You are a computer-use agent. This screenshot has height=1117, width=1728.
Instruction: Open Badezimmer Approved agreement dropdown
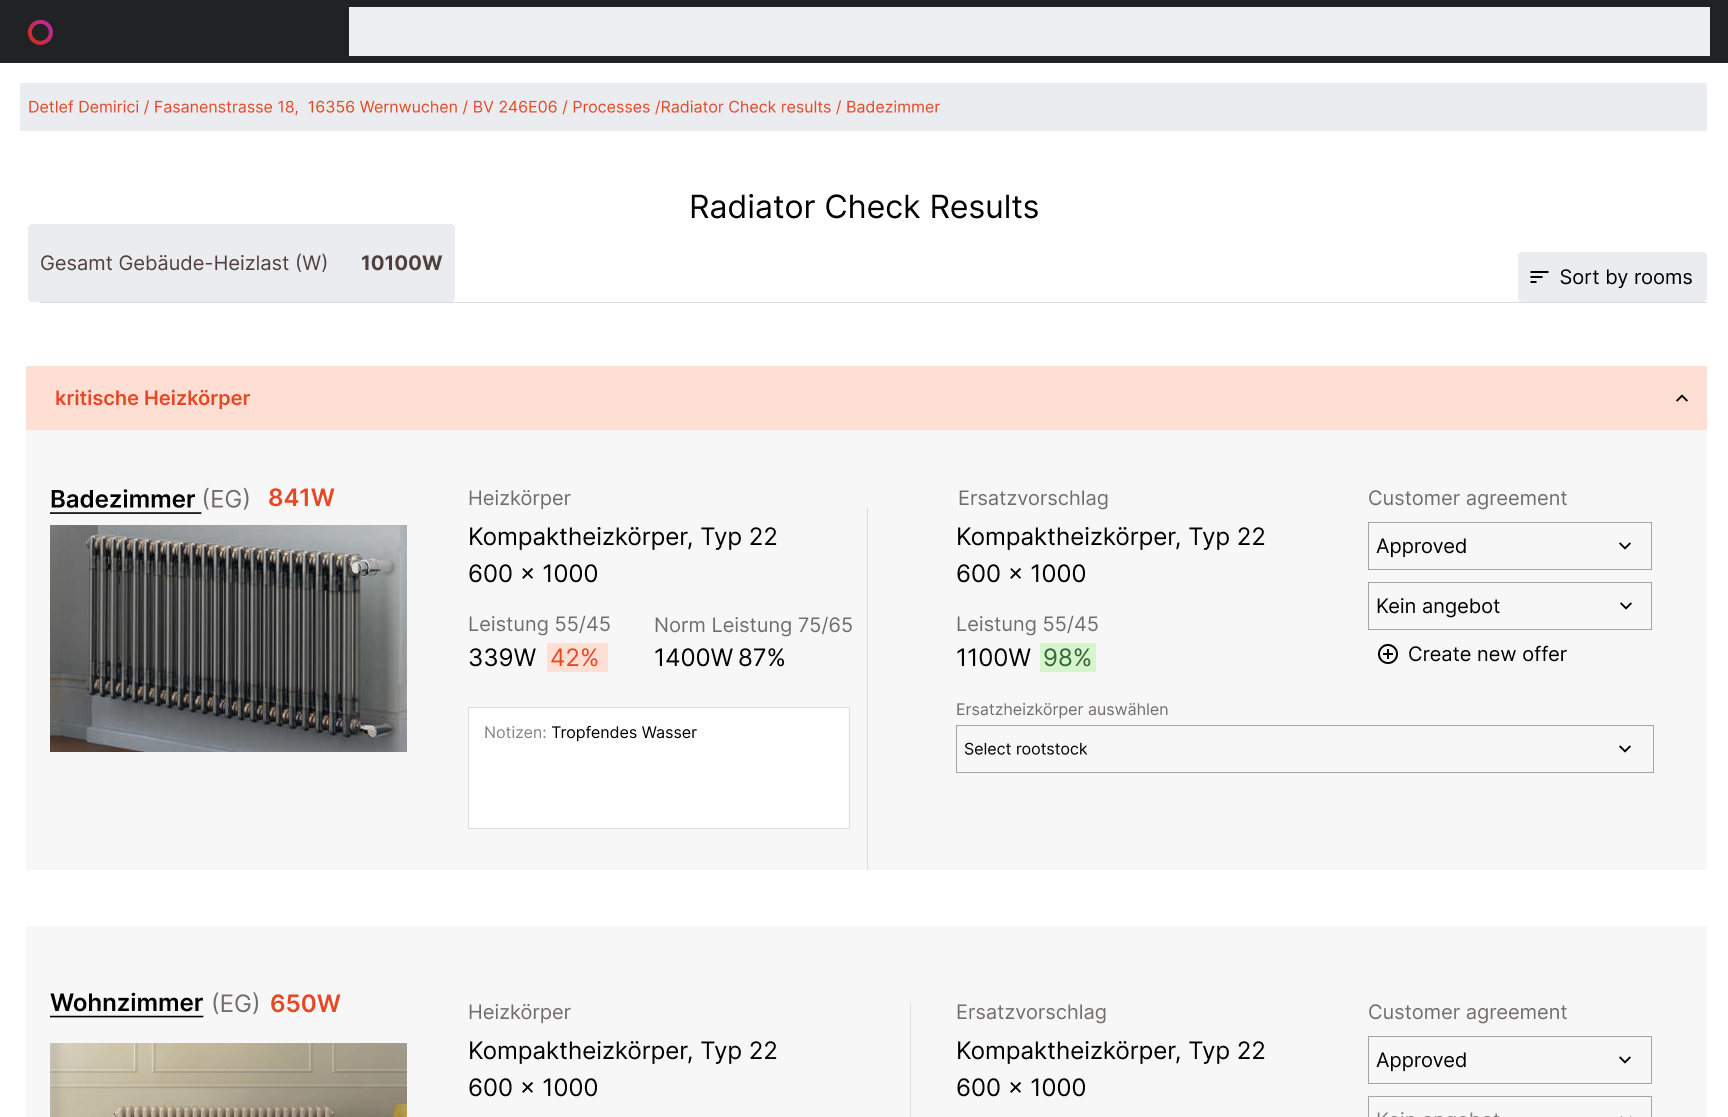tap(1509, 546)
